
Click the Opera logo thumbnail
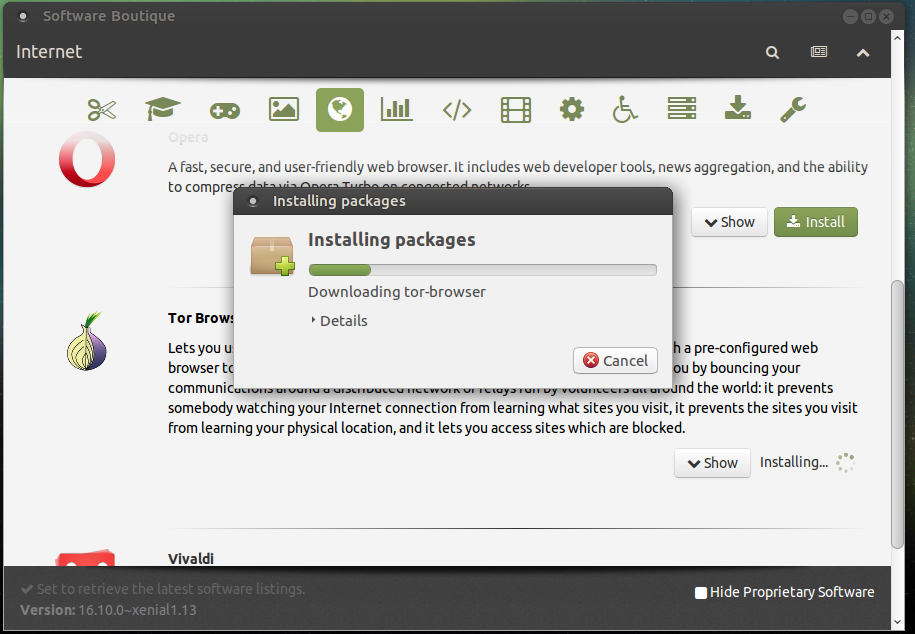pyautogui.click(x=87, y=159)
